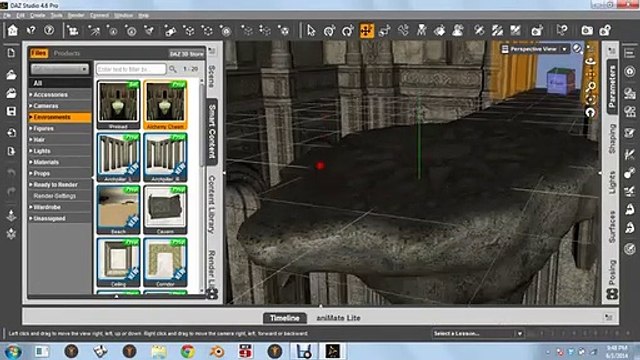Viewport: 640px width, 360px height.
Task: Open the Render menu
Action: coord(76,16)
